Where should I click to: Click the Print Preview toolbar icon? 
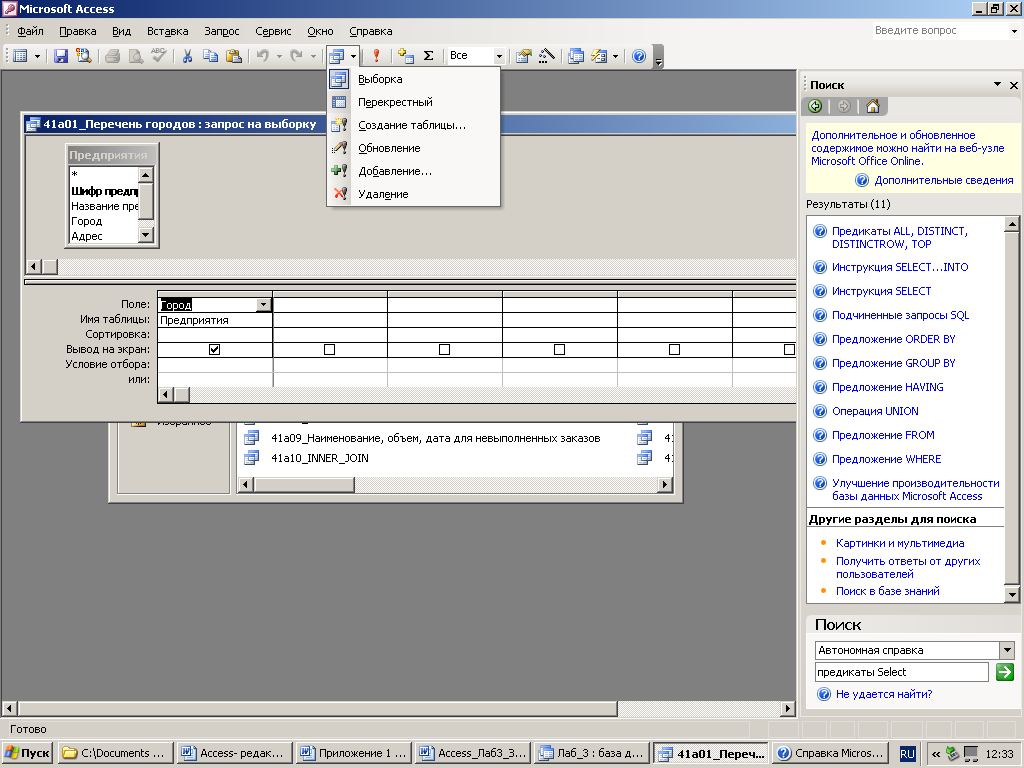point(135,56)
